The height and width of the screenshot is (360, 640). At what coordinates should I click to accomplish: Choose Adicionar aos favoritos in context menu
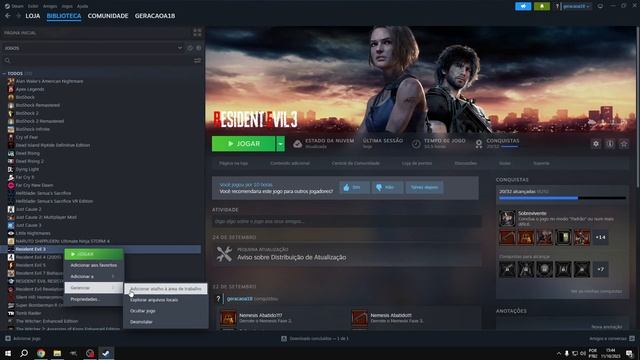pos(94,265)
